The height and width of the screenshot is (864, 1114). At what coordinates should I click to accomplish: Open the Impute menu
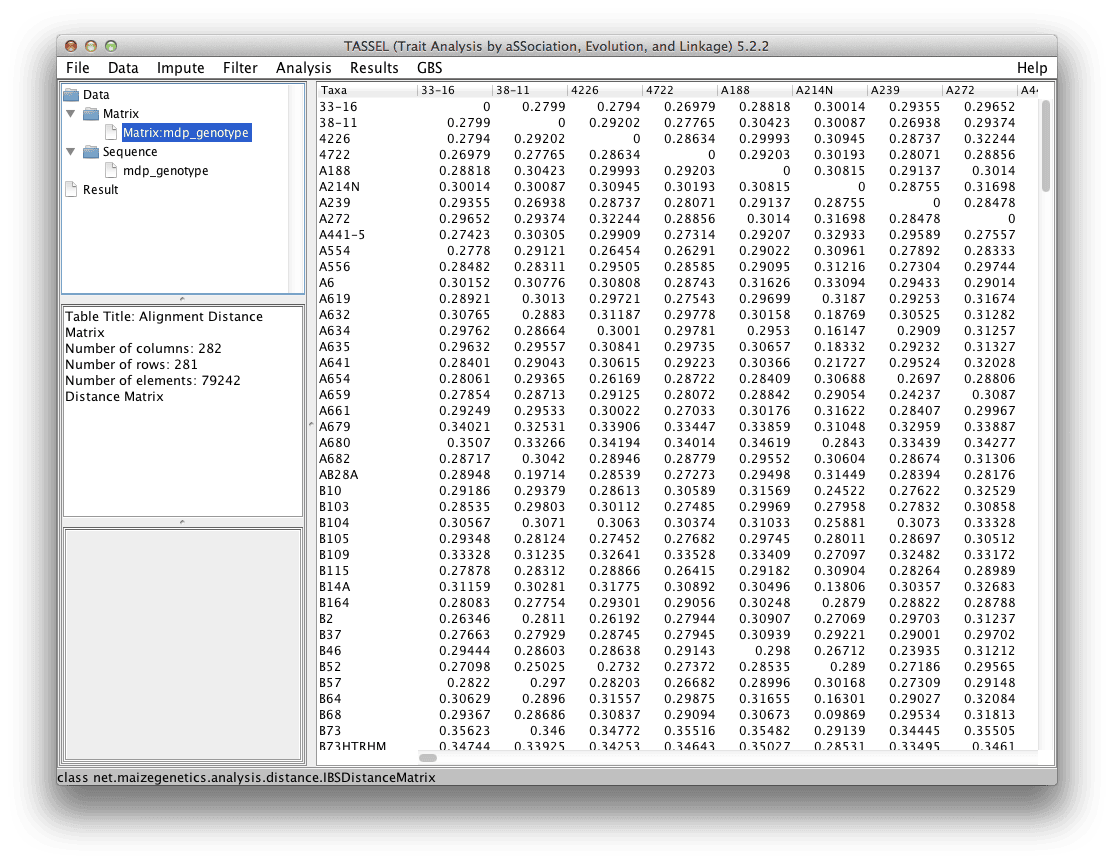(x=180, y=68)
